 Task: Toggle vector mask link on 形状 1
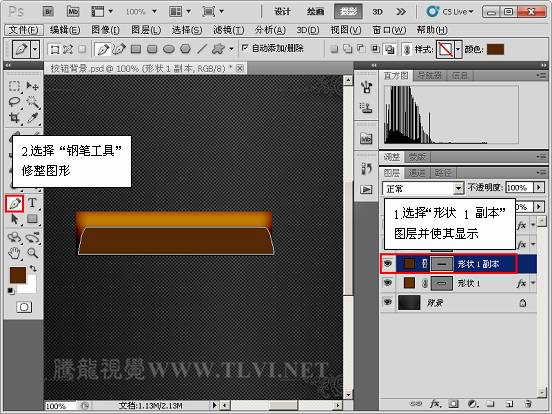tap(425, 283)
